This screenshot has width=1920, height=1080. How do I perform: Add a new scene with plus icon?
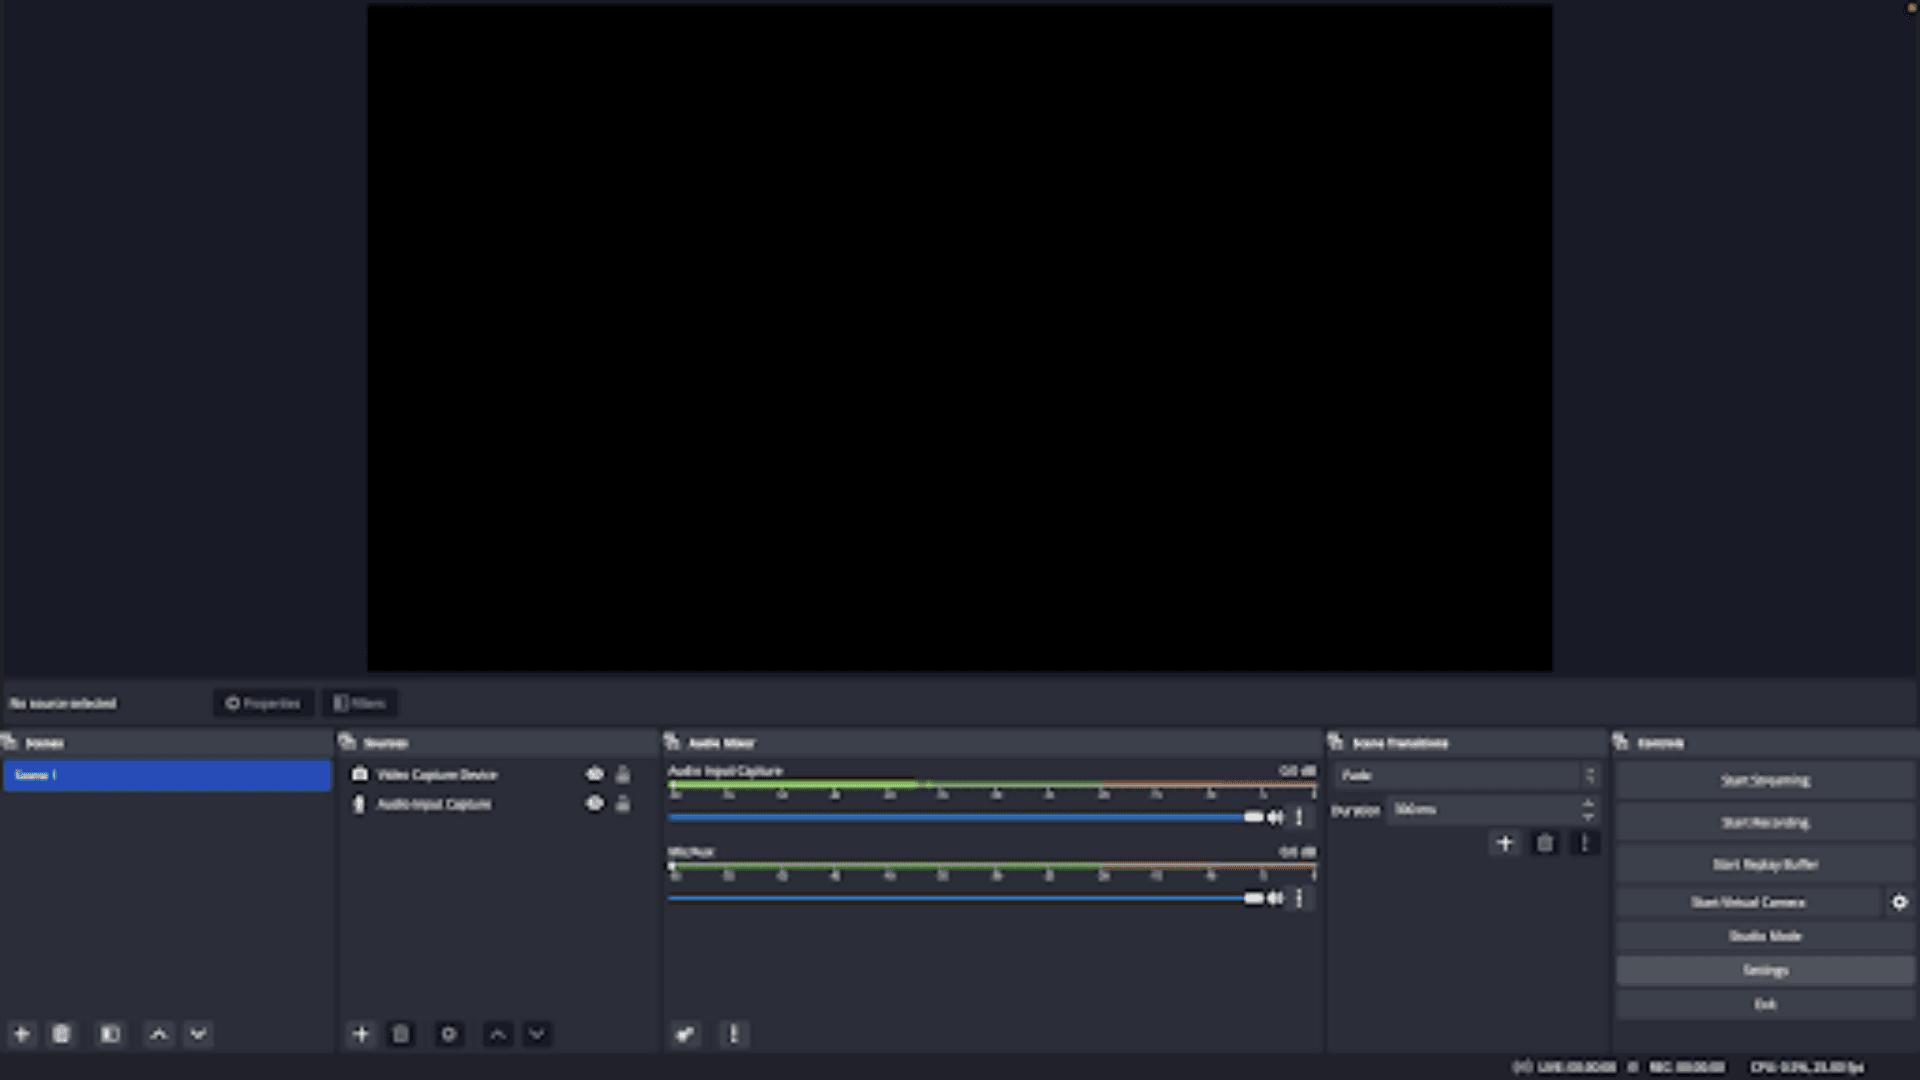click(21, 1034)
